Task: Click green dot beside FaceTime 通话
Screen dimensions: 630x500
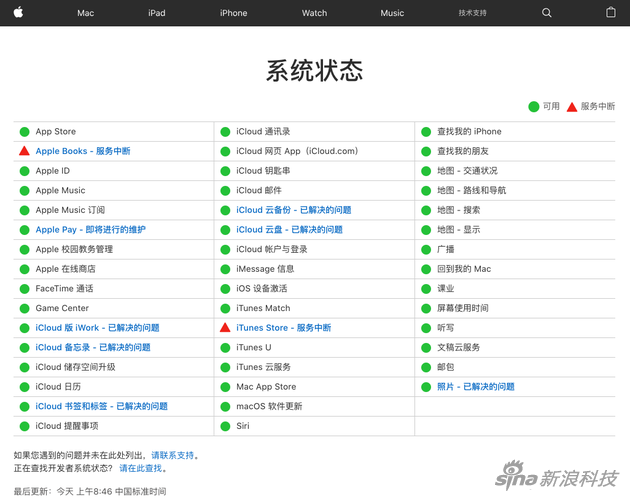Action: tap(25, 289)
